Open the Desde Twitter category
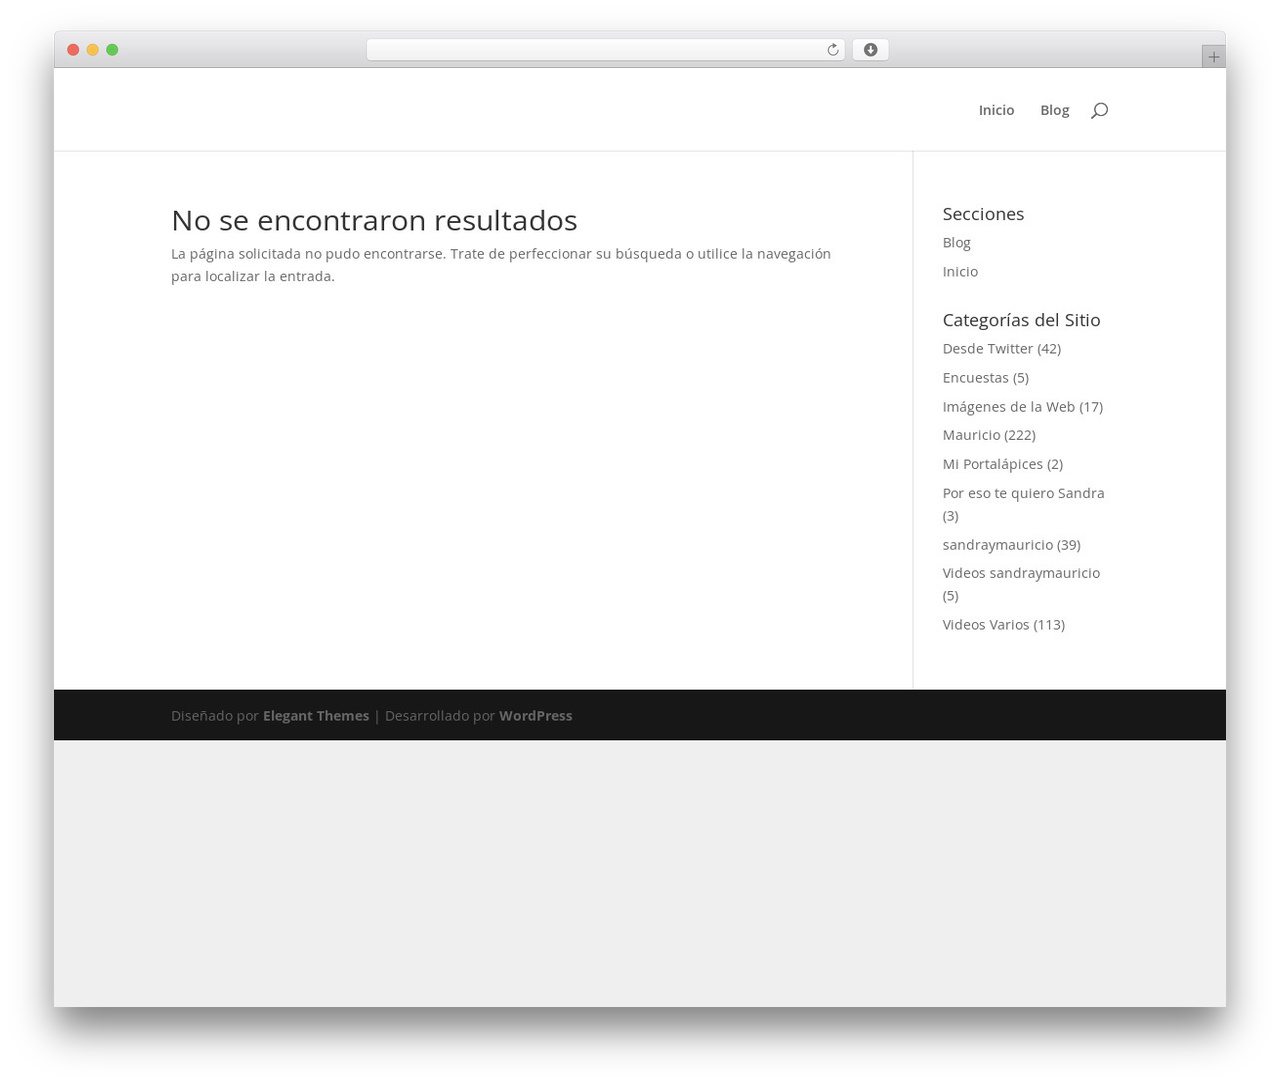The width and height of the screenshot is (1280, 1084). click(x=987, y=348)
